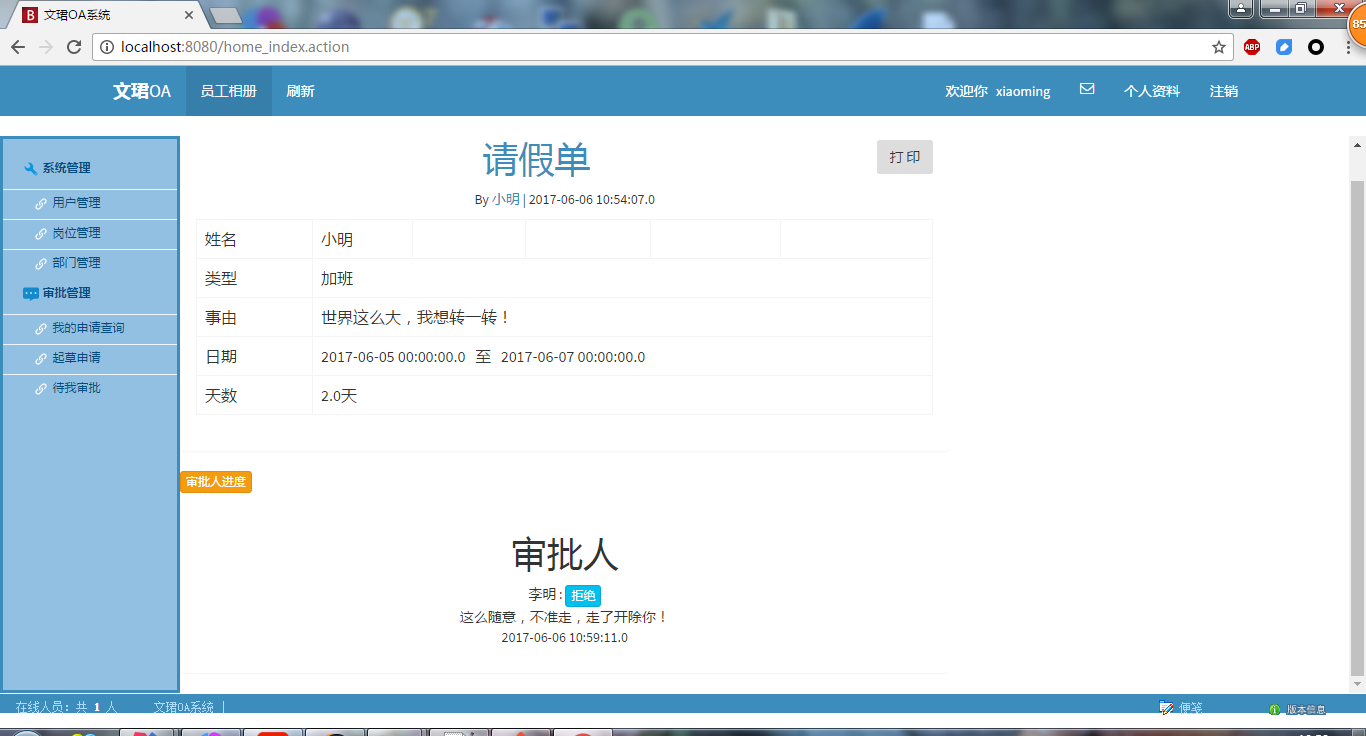1366x736 pixels.
Task: Collapse the 审批管理 section header
Action: pyautogui.click(x=66, y=293)
